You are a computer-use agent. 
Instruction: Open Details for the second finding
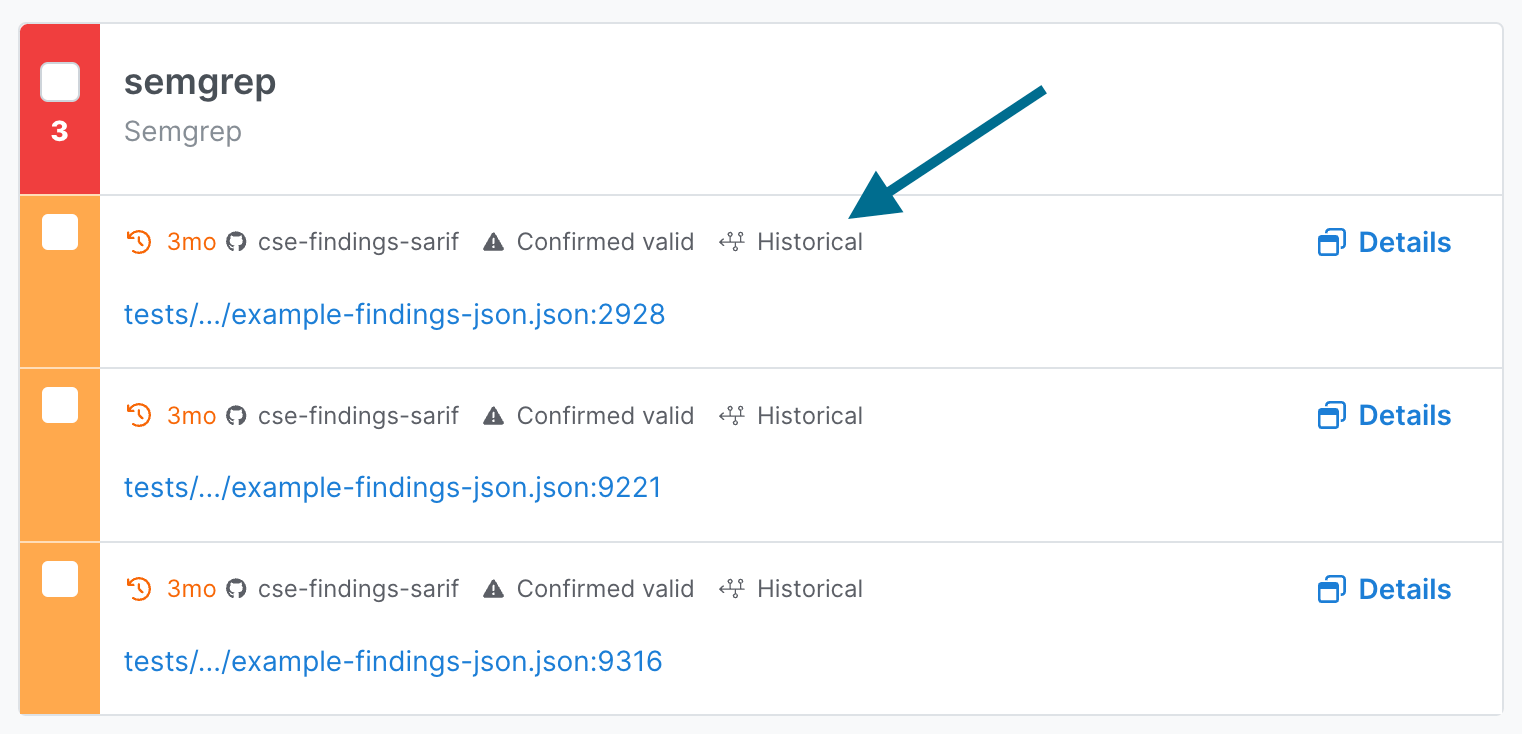click(x=1404, y=415)
